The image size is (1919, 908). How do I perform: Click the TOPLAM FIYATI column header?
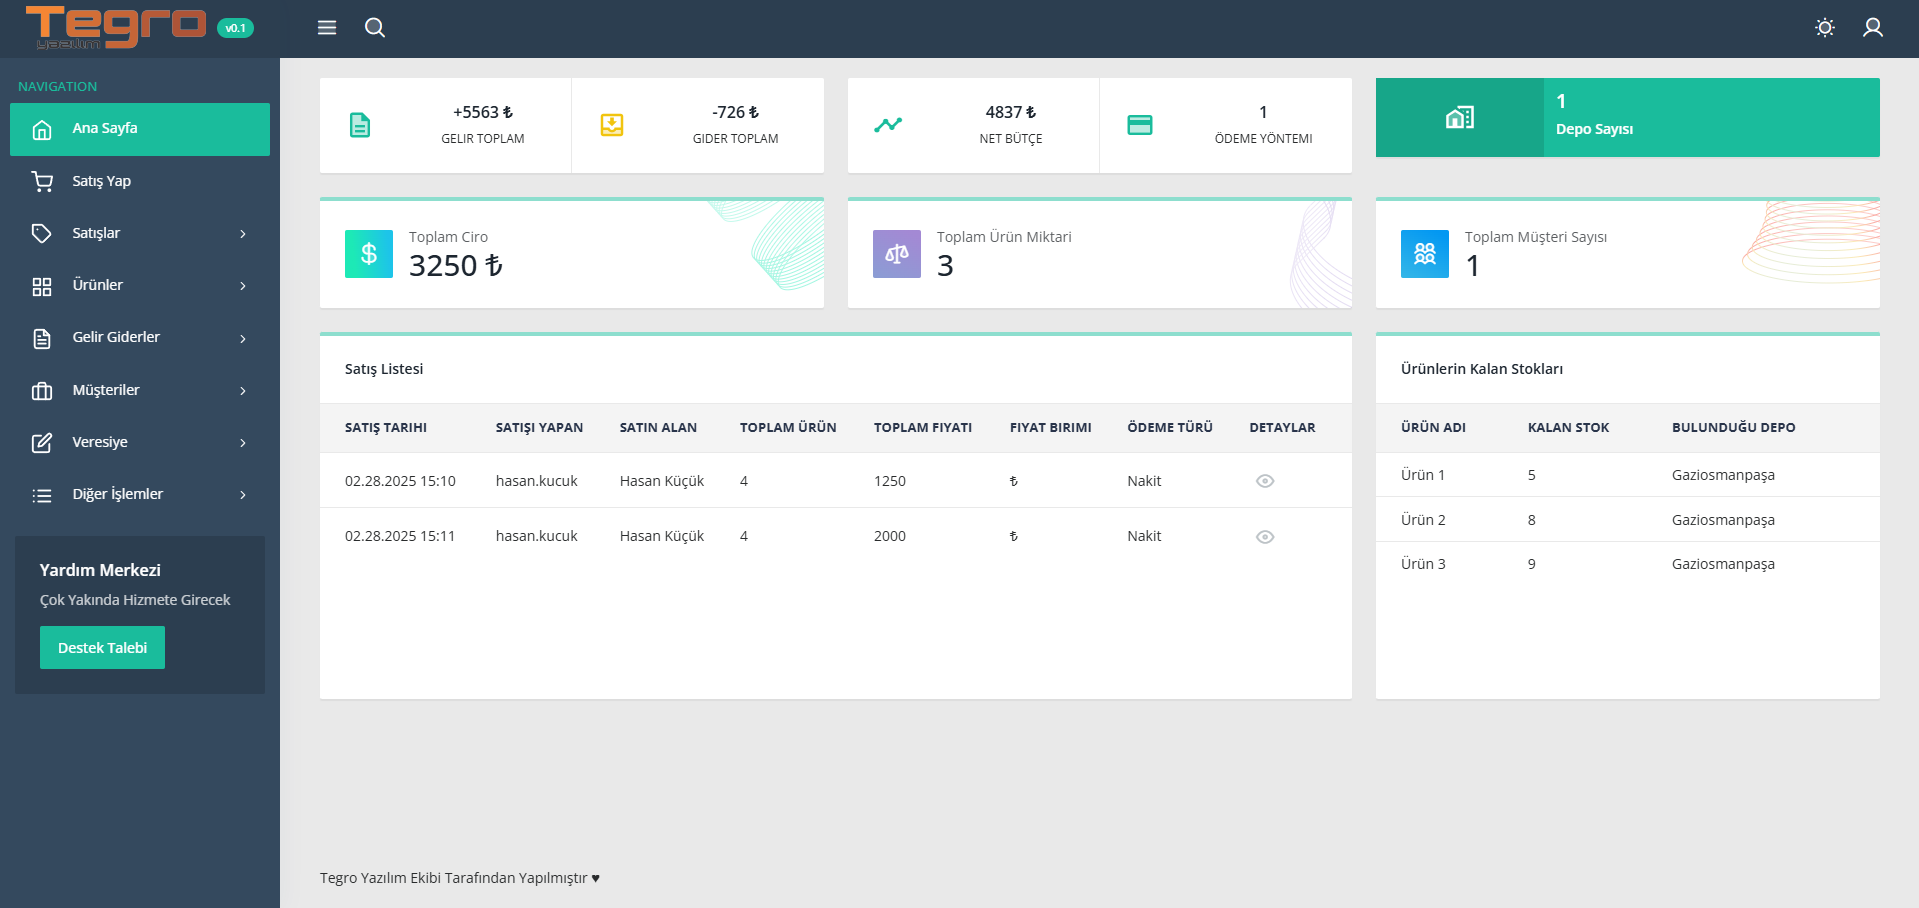click(x=923, y=428)
